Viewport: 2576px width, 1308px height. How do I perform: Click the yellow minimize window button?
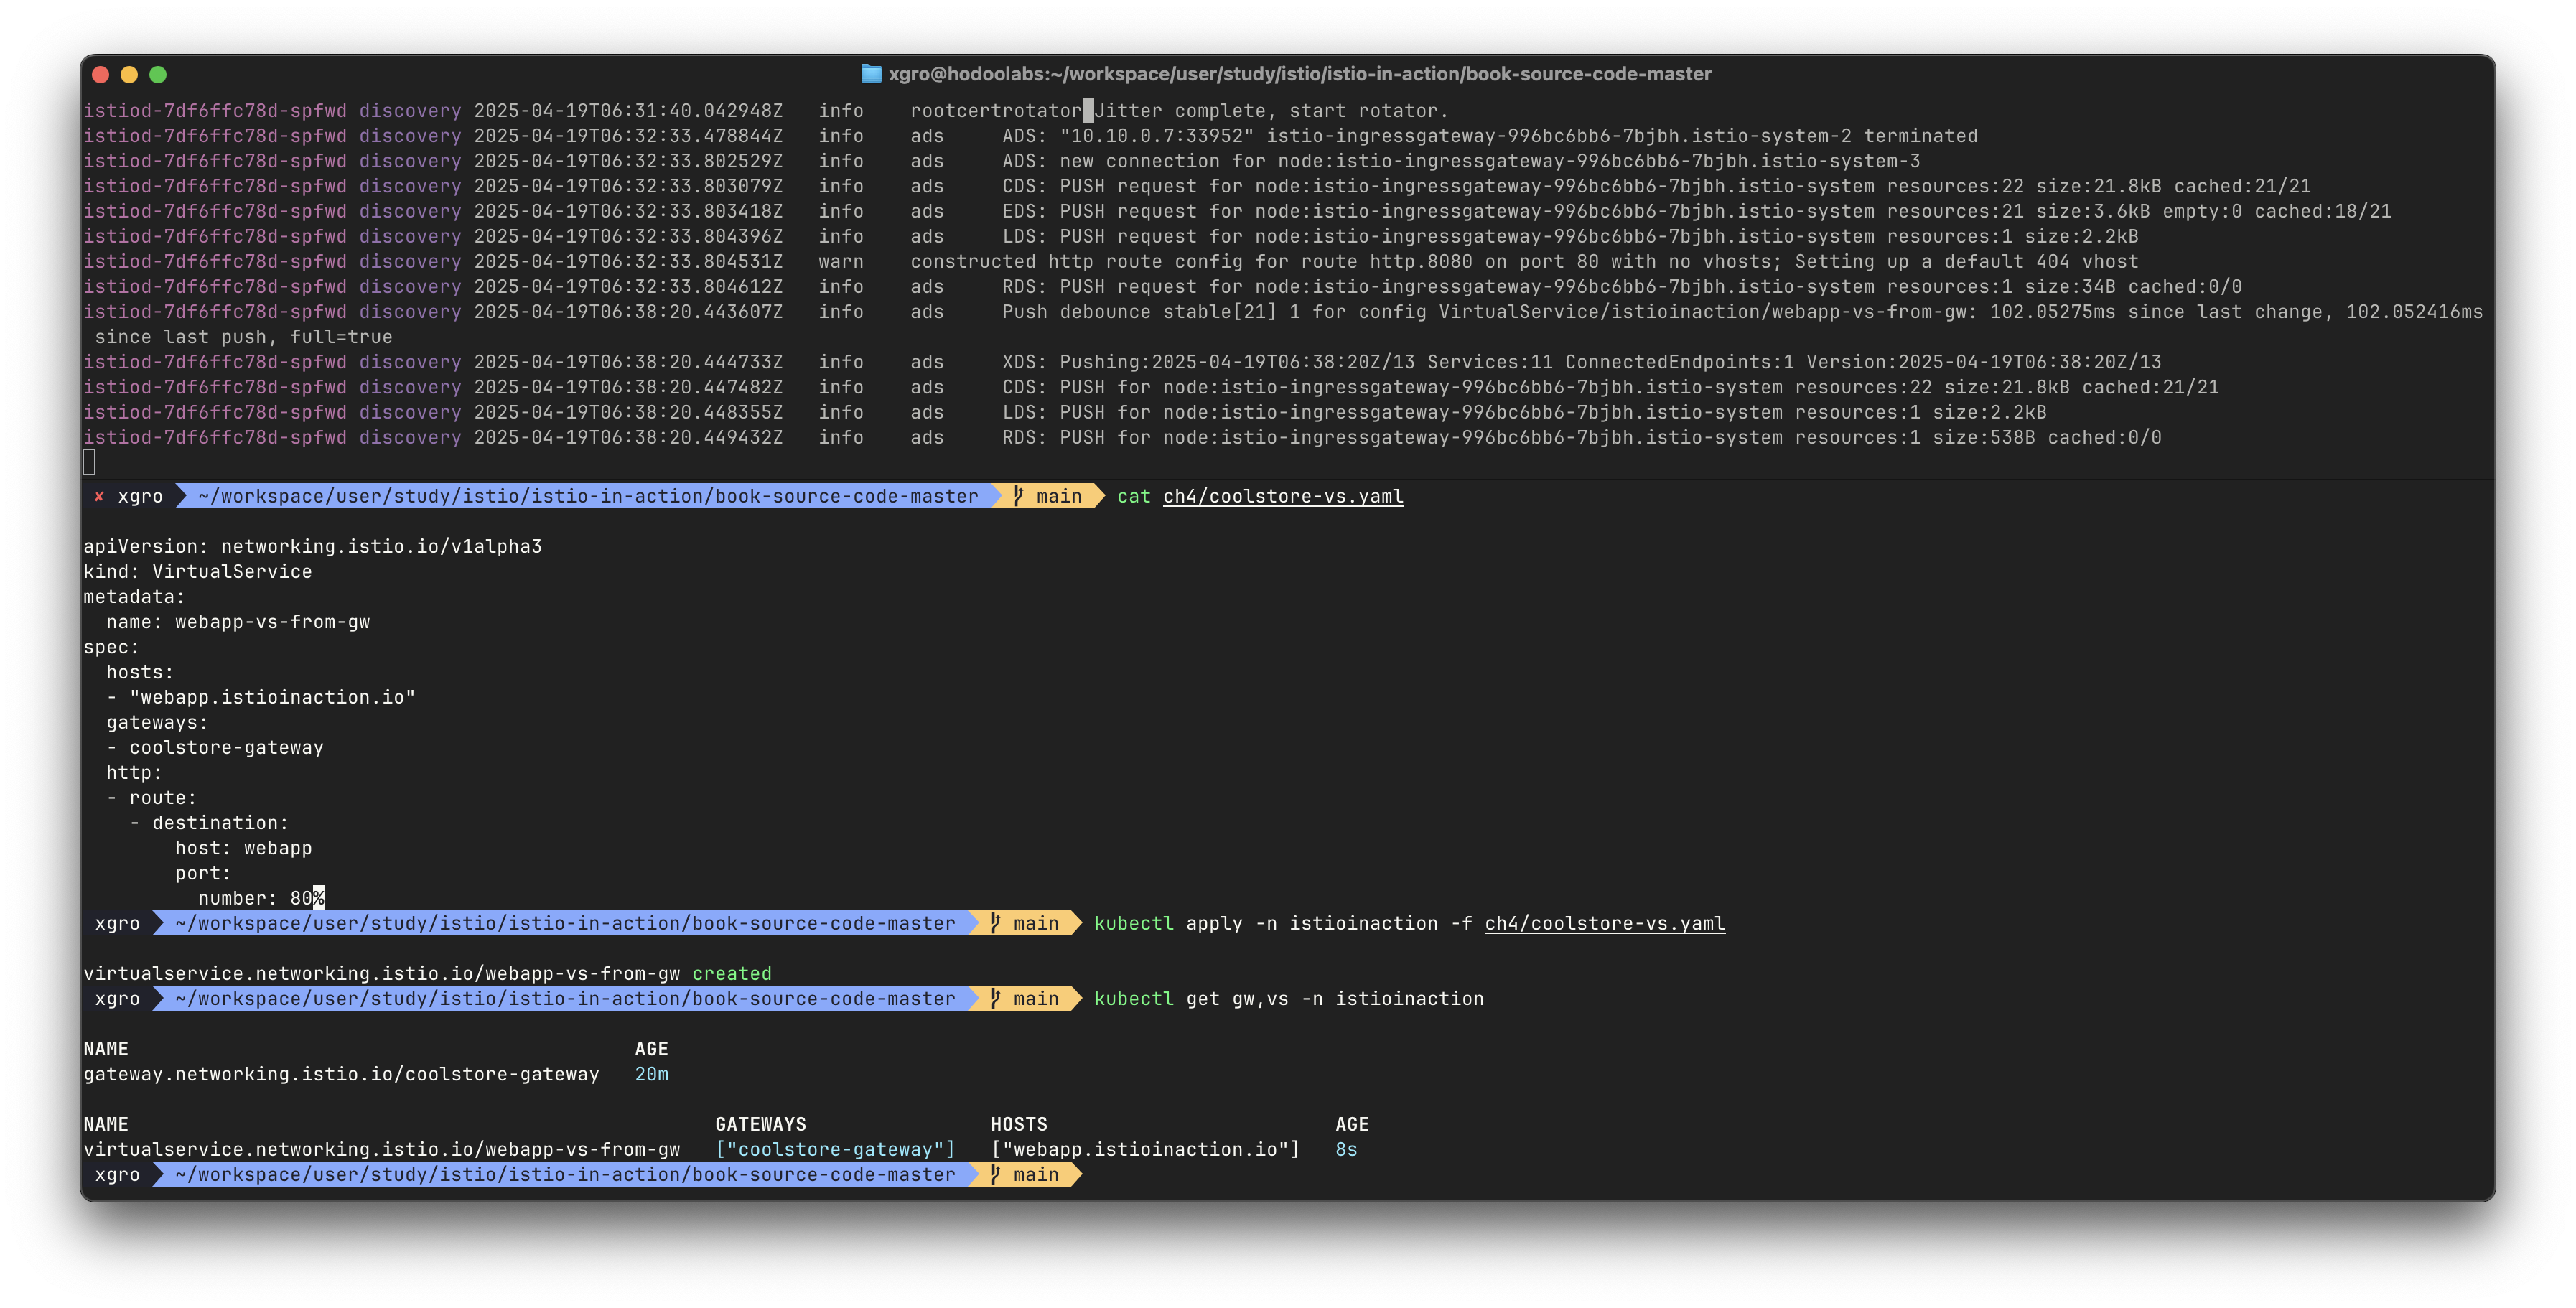pyautogui.click(x=129, y=74)
